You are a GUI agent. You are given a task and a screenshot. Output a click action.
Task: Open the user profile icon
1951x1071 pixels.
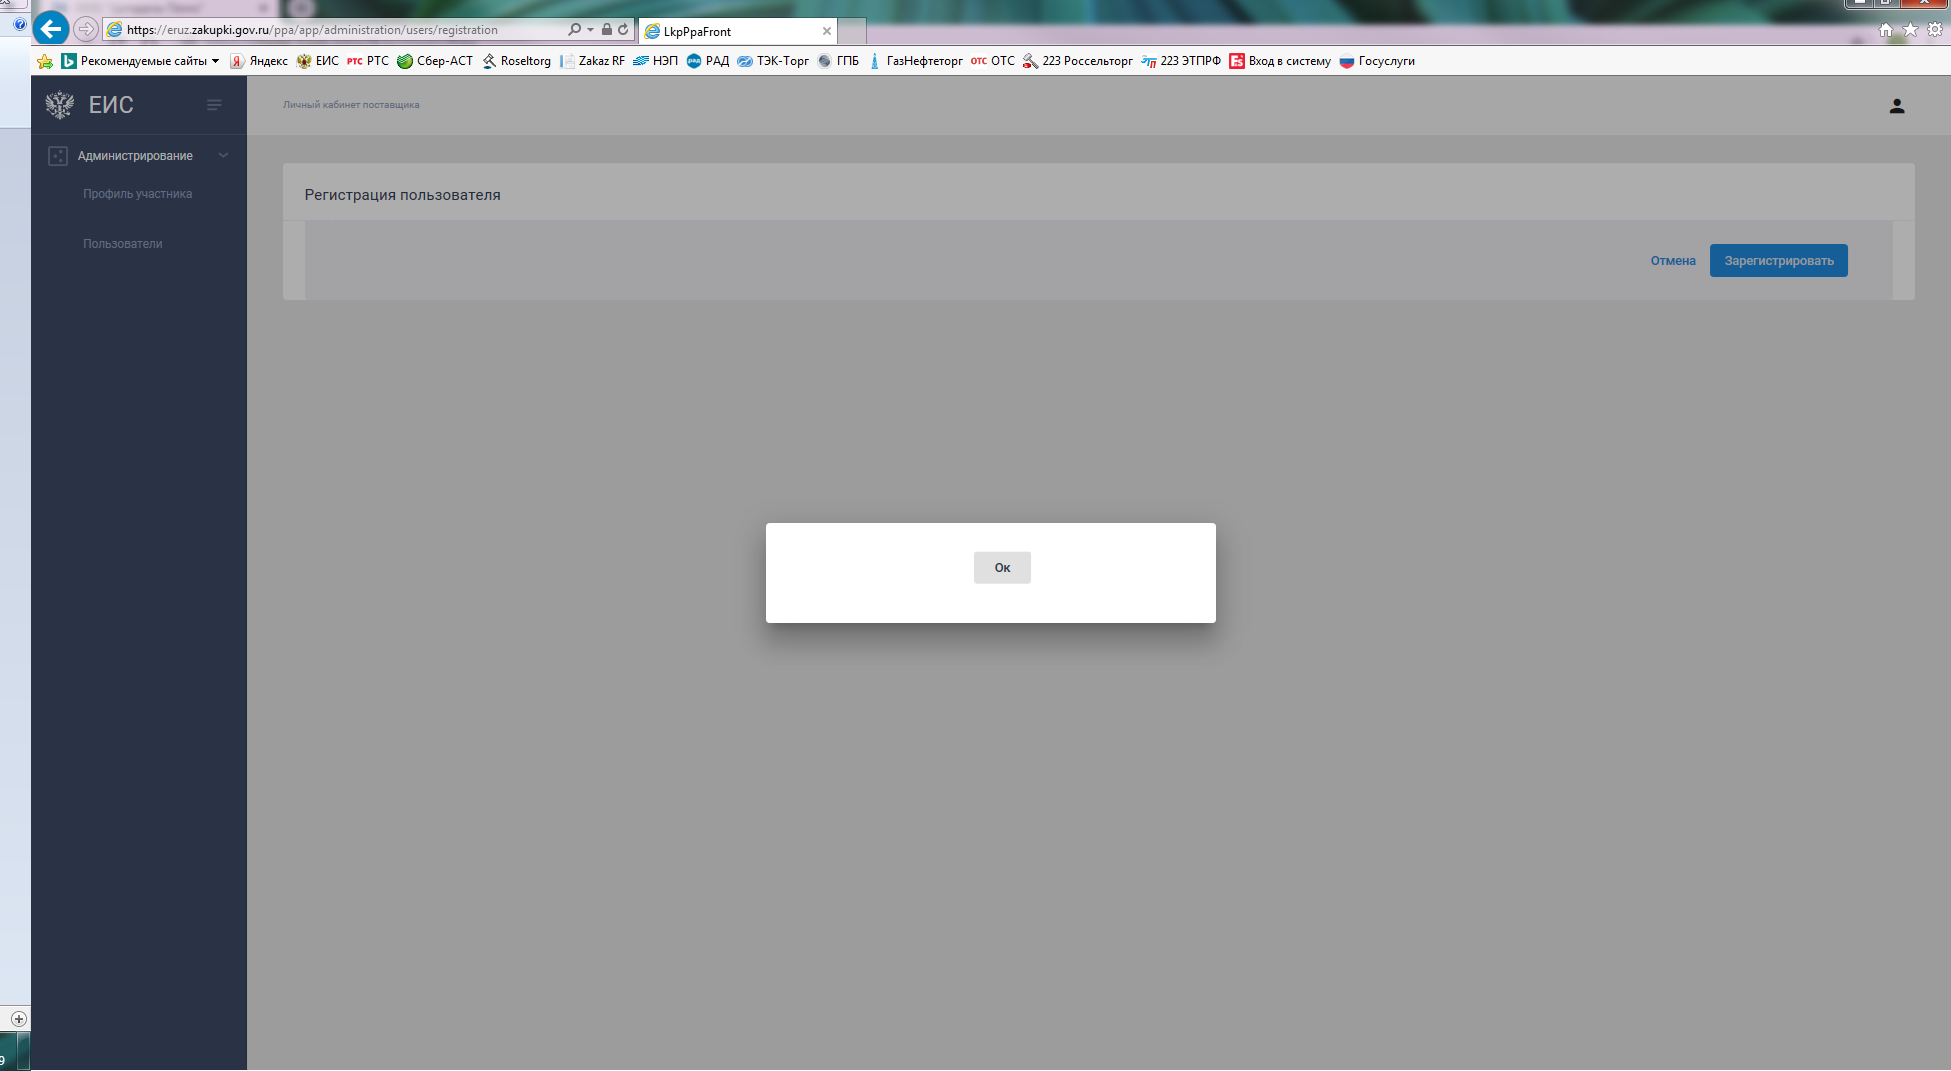click(x=1896, y=106)
